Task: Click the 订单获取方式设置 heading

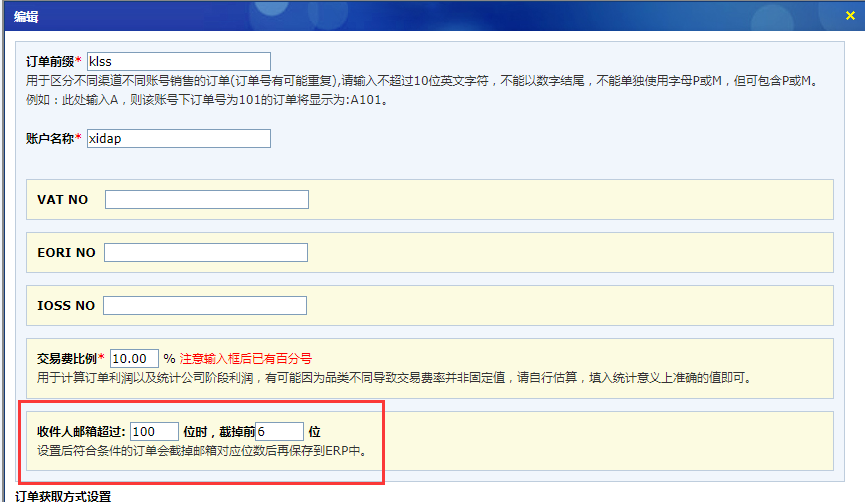Action: pos(63,496)
